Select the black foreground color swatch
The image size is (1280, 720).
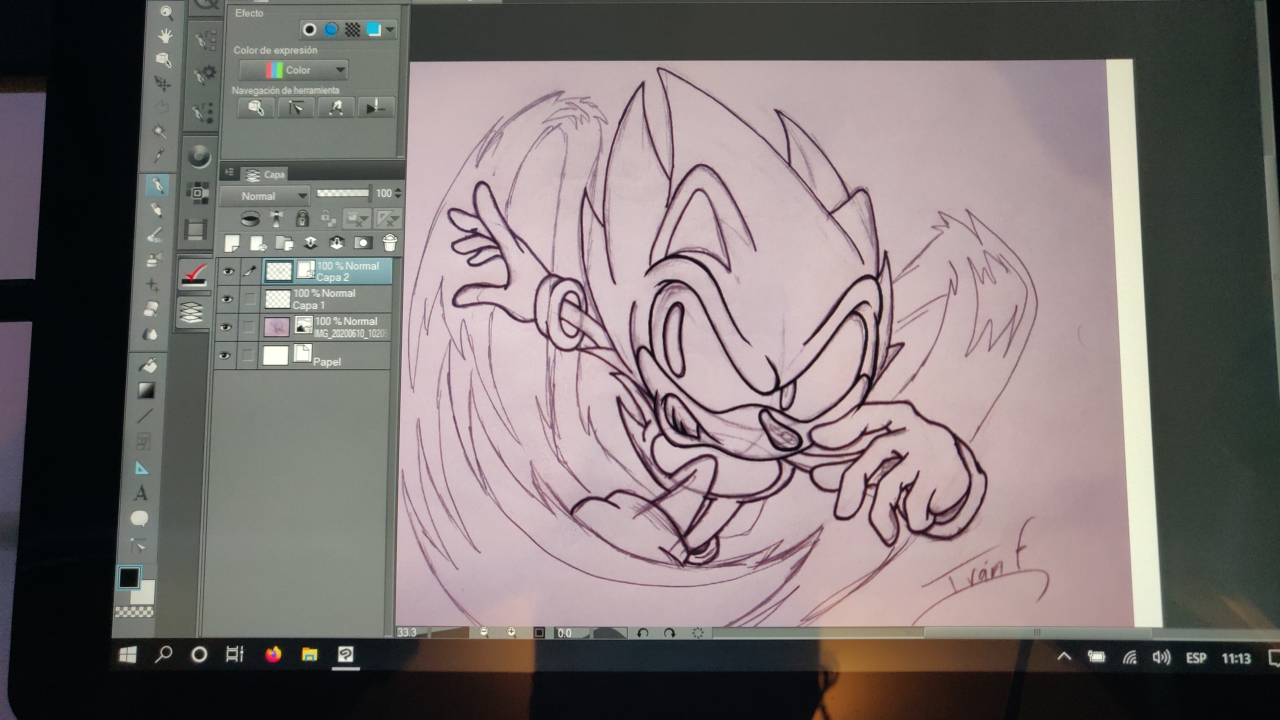[x=129, y=577]
